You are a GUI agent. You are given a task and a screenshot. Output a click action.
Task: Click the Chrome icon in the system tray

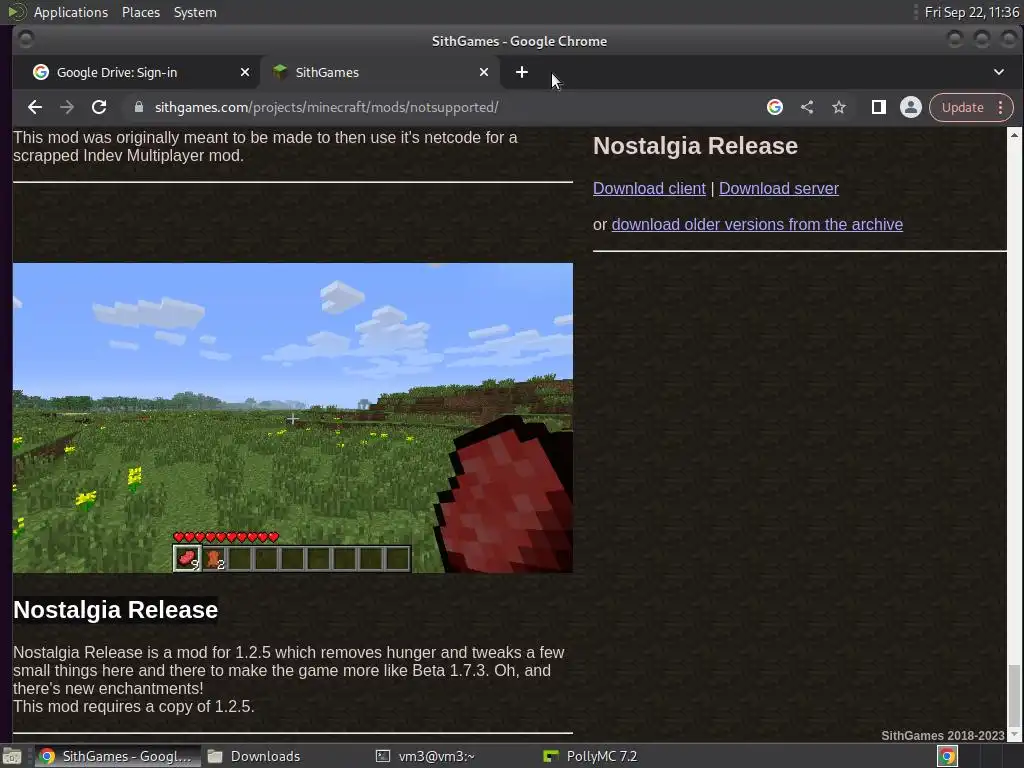[x=948, y=756]
